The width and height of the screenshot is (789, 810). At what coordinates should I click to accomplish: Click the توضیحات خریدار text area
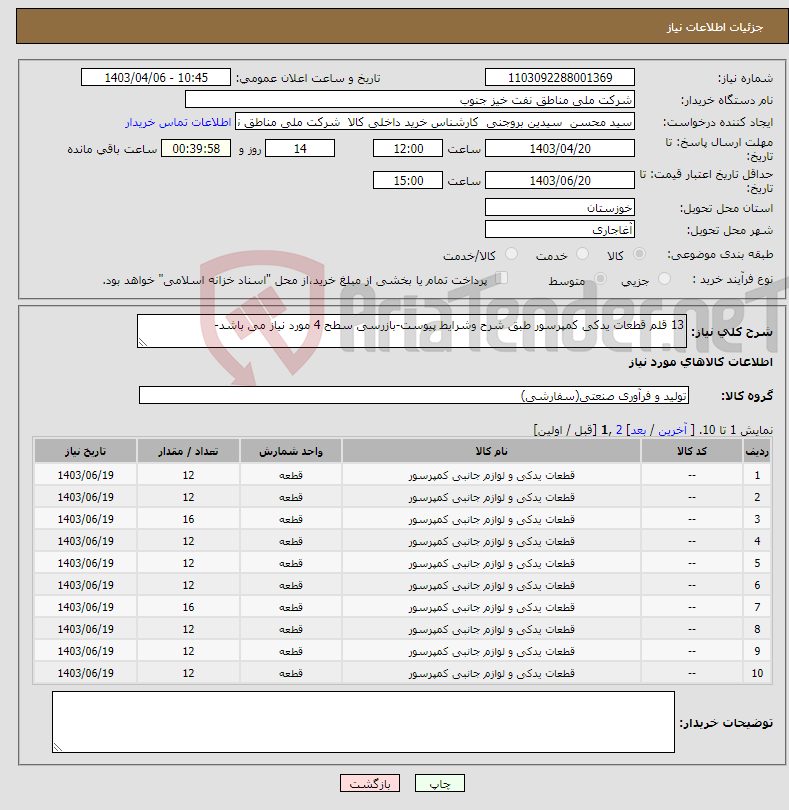click(x=363, y=722)
